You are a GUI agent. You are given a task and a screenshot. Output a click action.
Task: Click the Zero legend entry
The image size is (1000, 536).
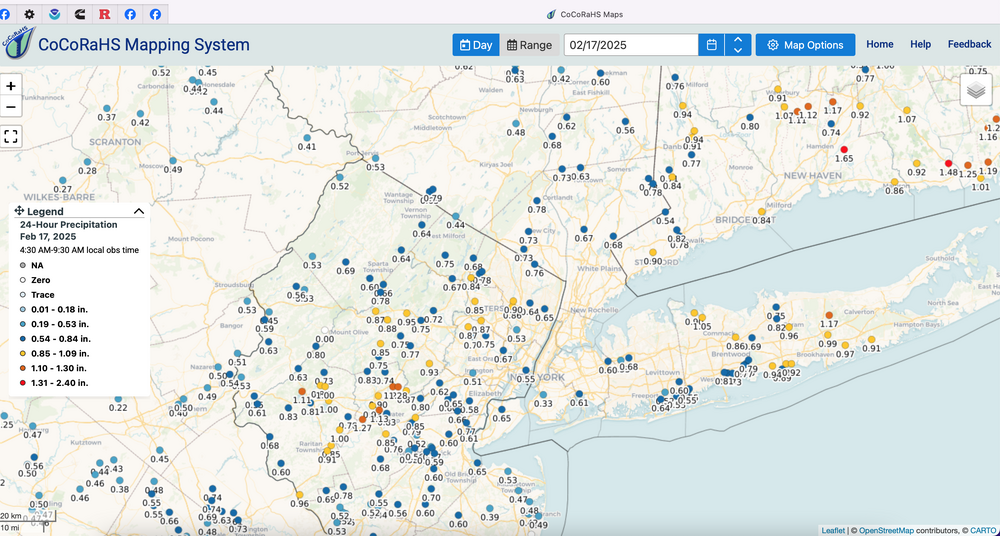tap(40, 280)
